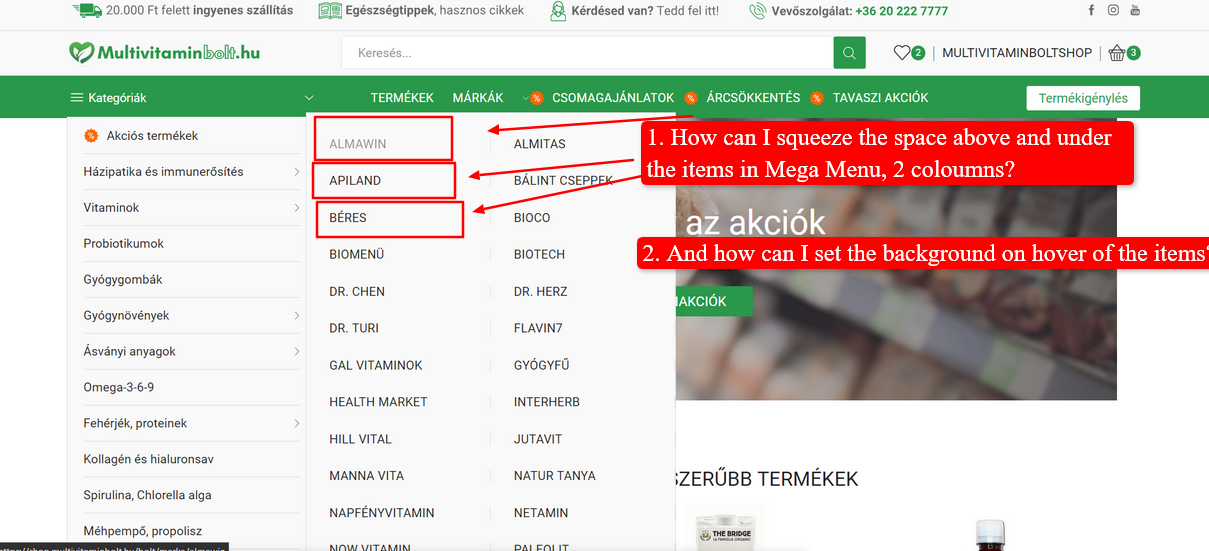This screenshot has width=1209, height=551.
Task: Focus the Keresés search field
Action: pos(588,53)
